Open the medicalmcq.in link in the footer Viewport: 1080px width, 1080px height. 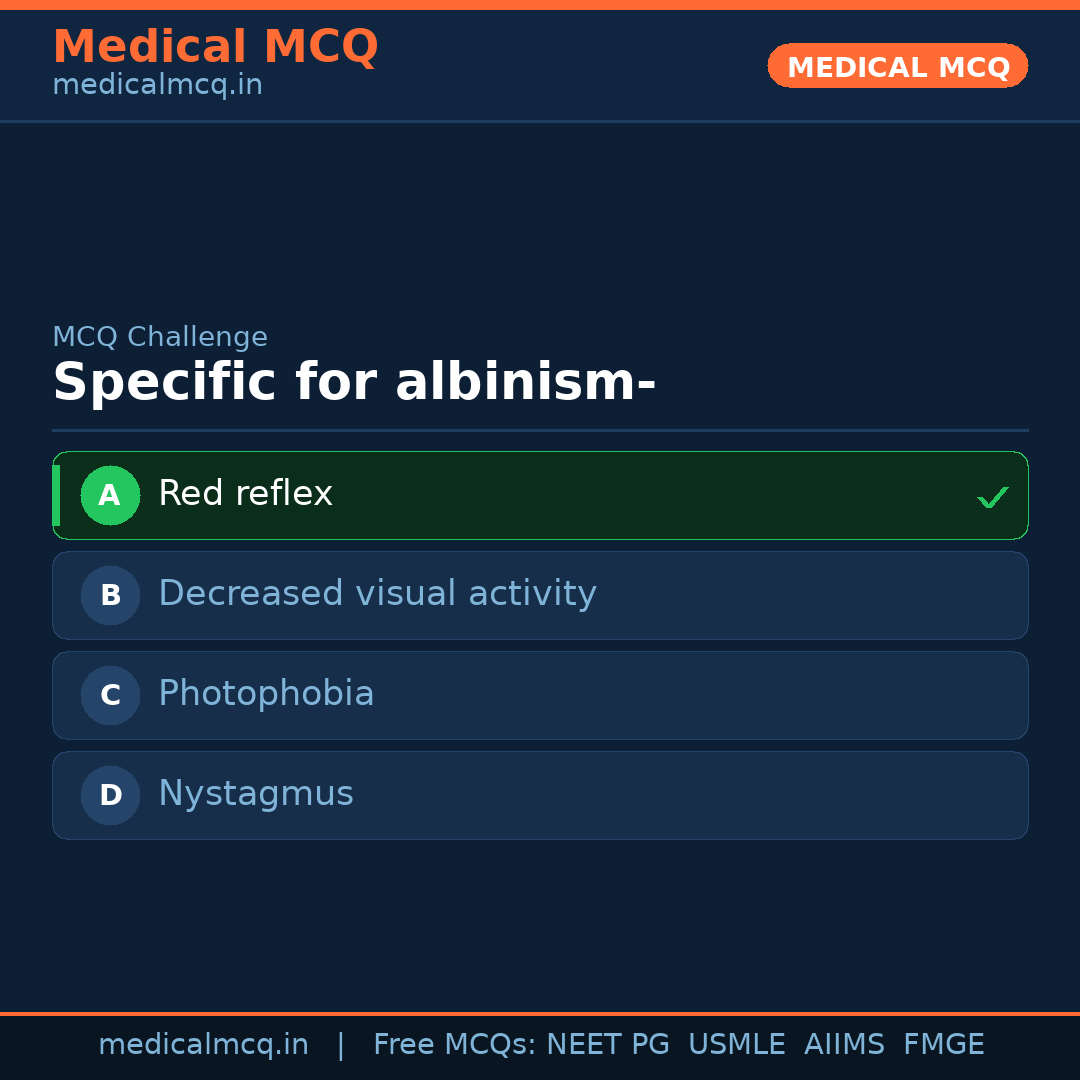pyautogui.click(x=203, y=1045)
